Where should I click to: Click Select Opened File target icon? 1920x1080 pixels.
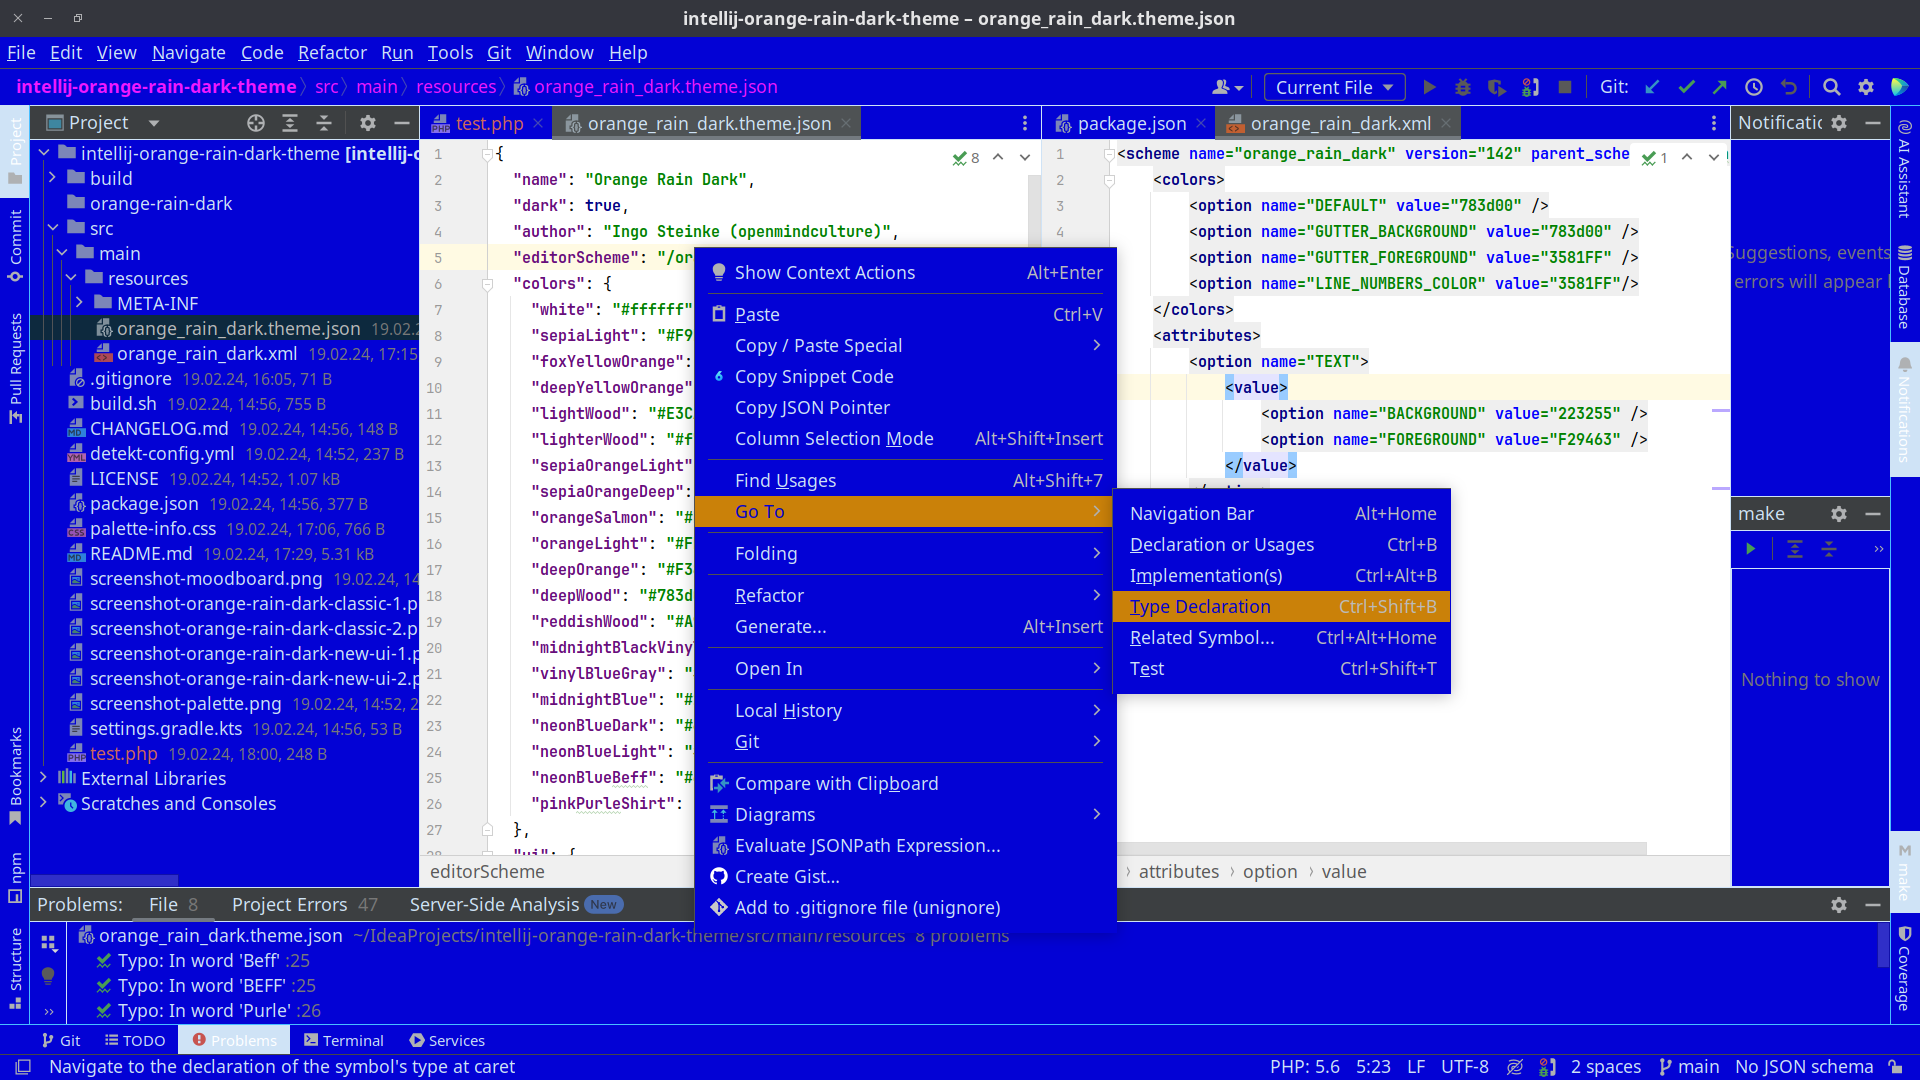[x=256, y=123]
